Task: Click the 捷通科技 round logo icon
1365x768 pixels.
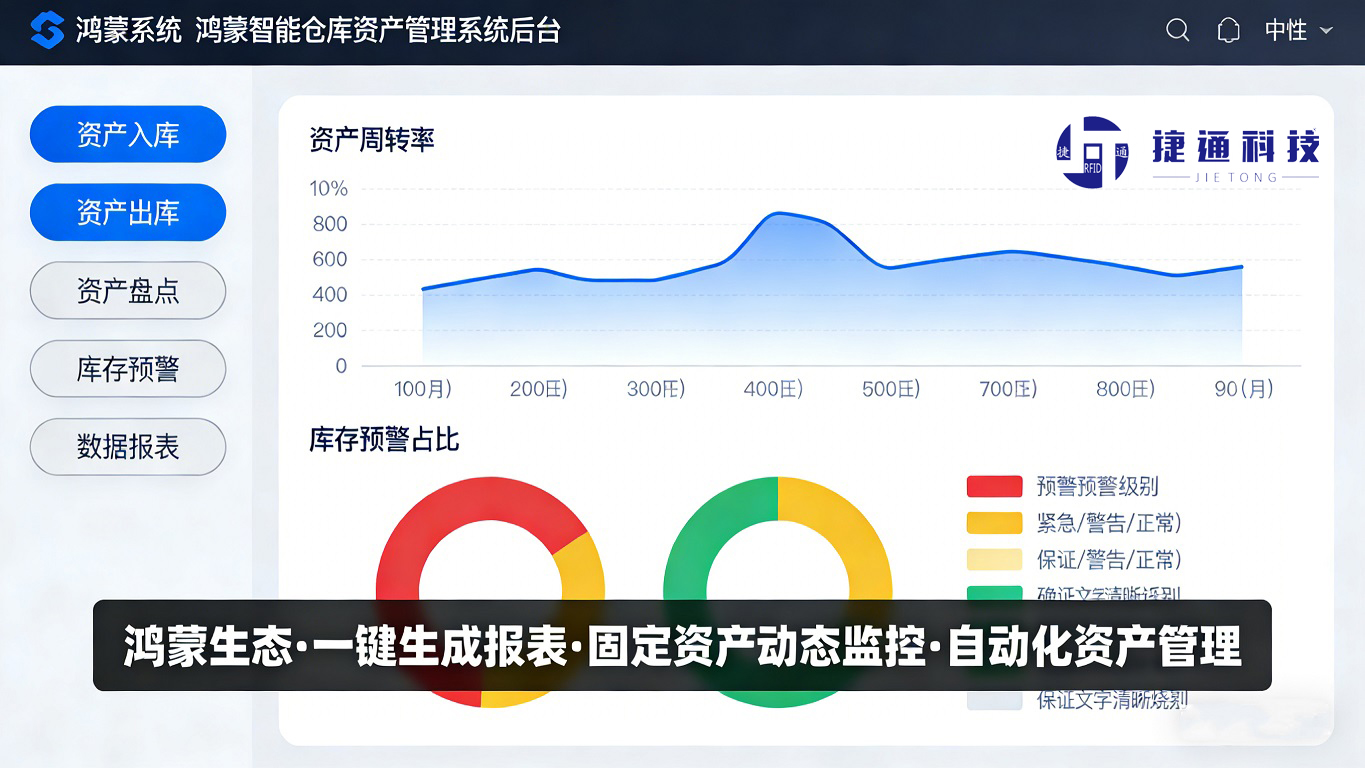Action: tap(1093, 152)
